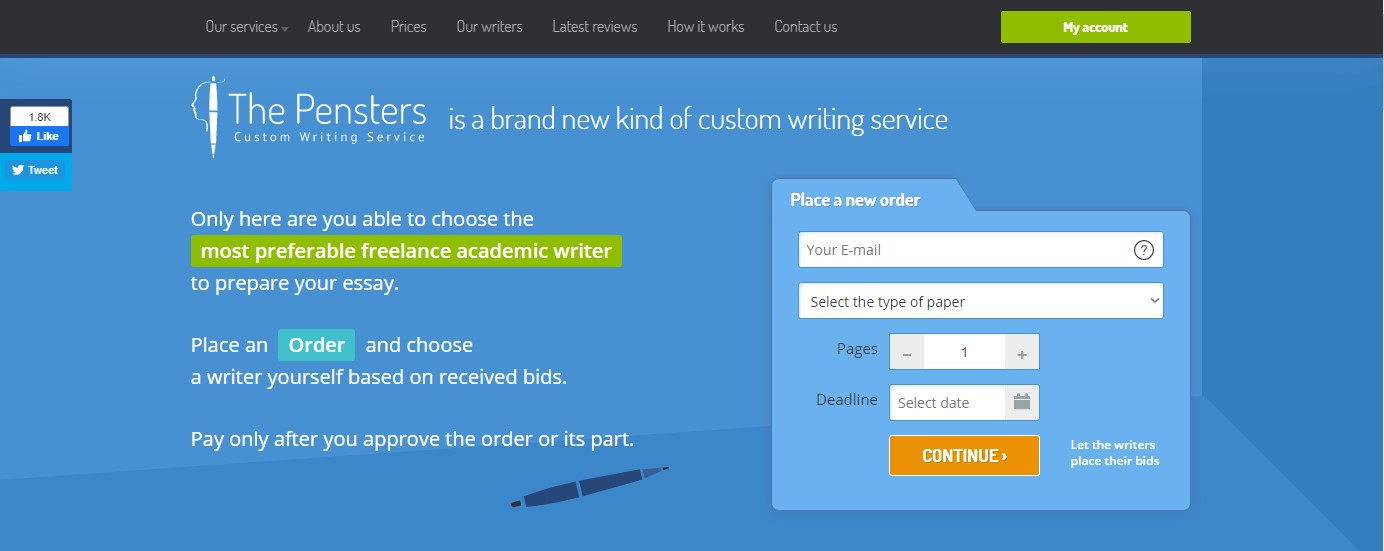
Task: Go to the Prices menu item
Action: click(x=408, y=27)
